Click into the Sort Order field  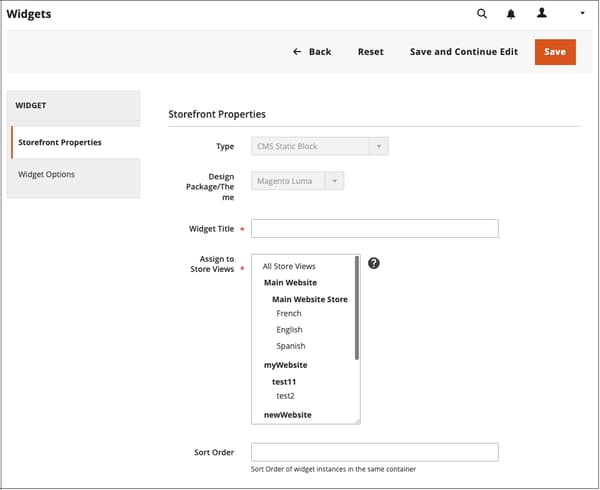tap(374, 452)
